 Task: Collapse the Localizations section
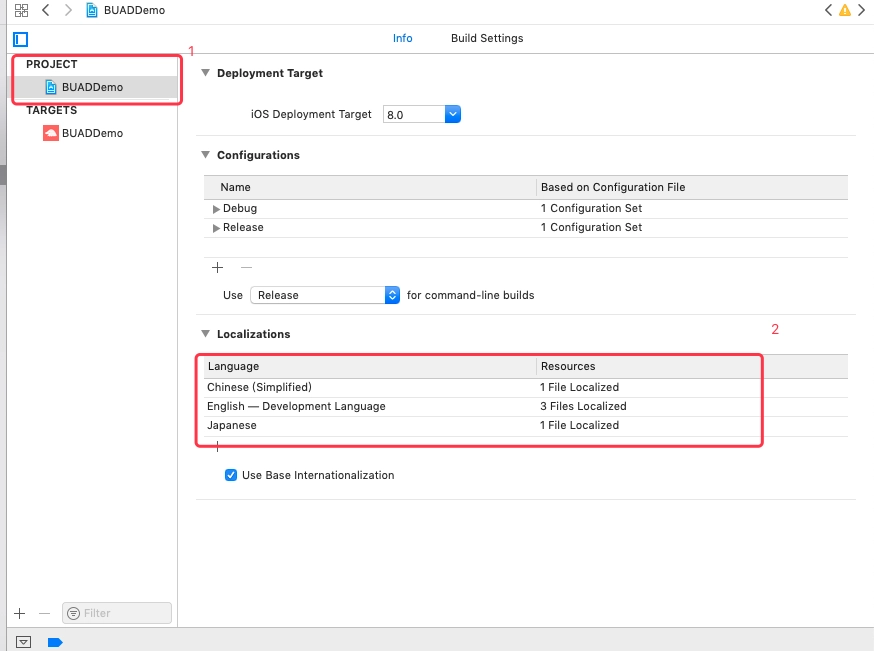click(x=206, y=334)
